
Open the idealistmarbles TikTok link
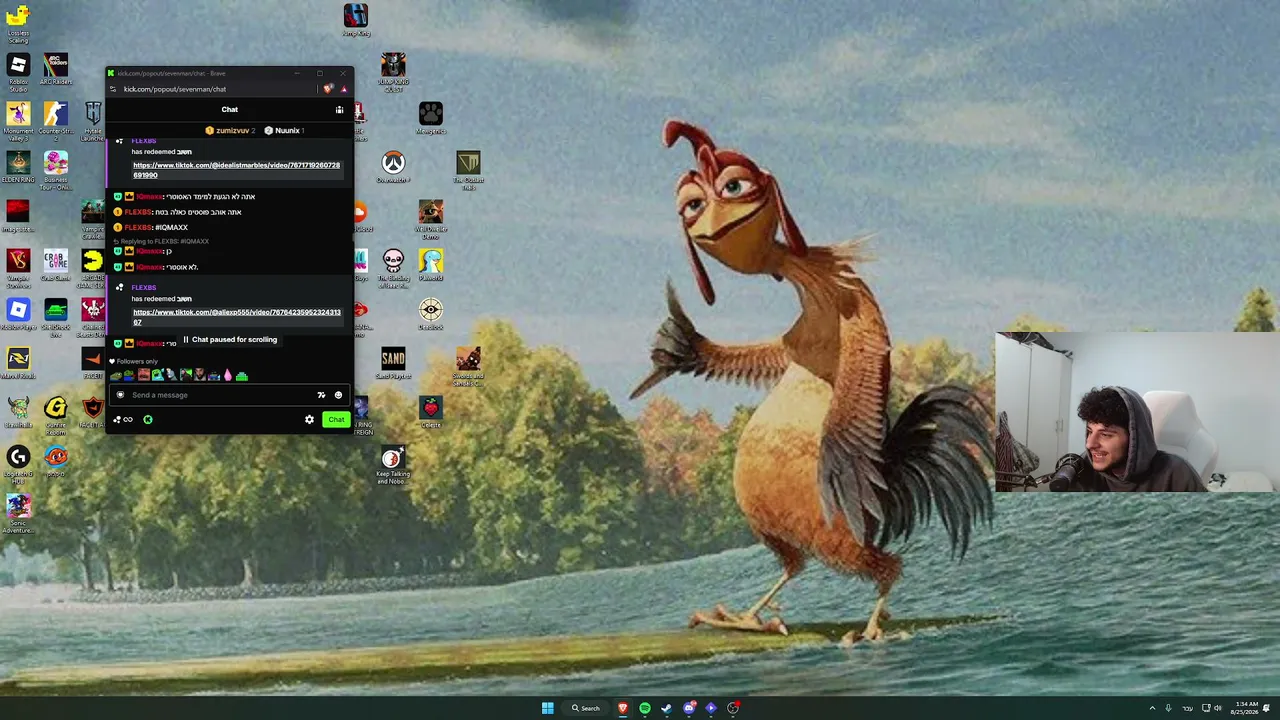point(236,170)
